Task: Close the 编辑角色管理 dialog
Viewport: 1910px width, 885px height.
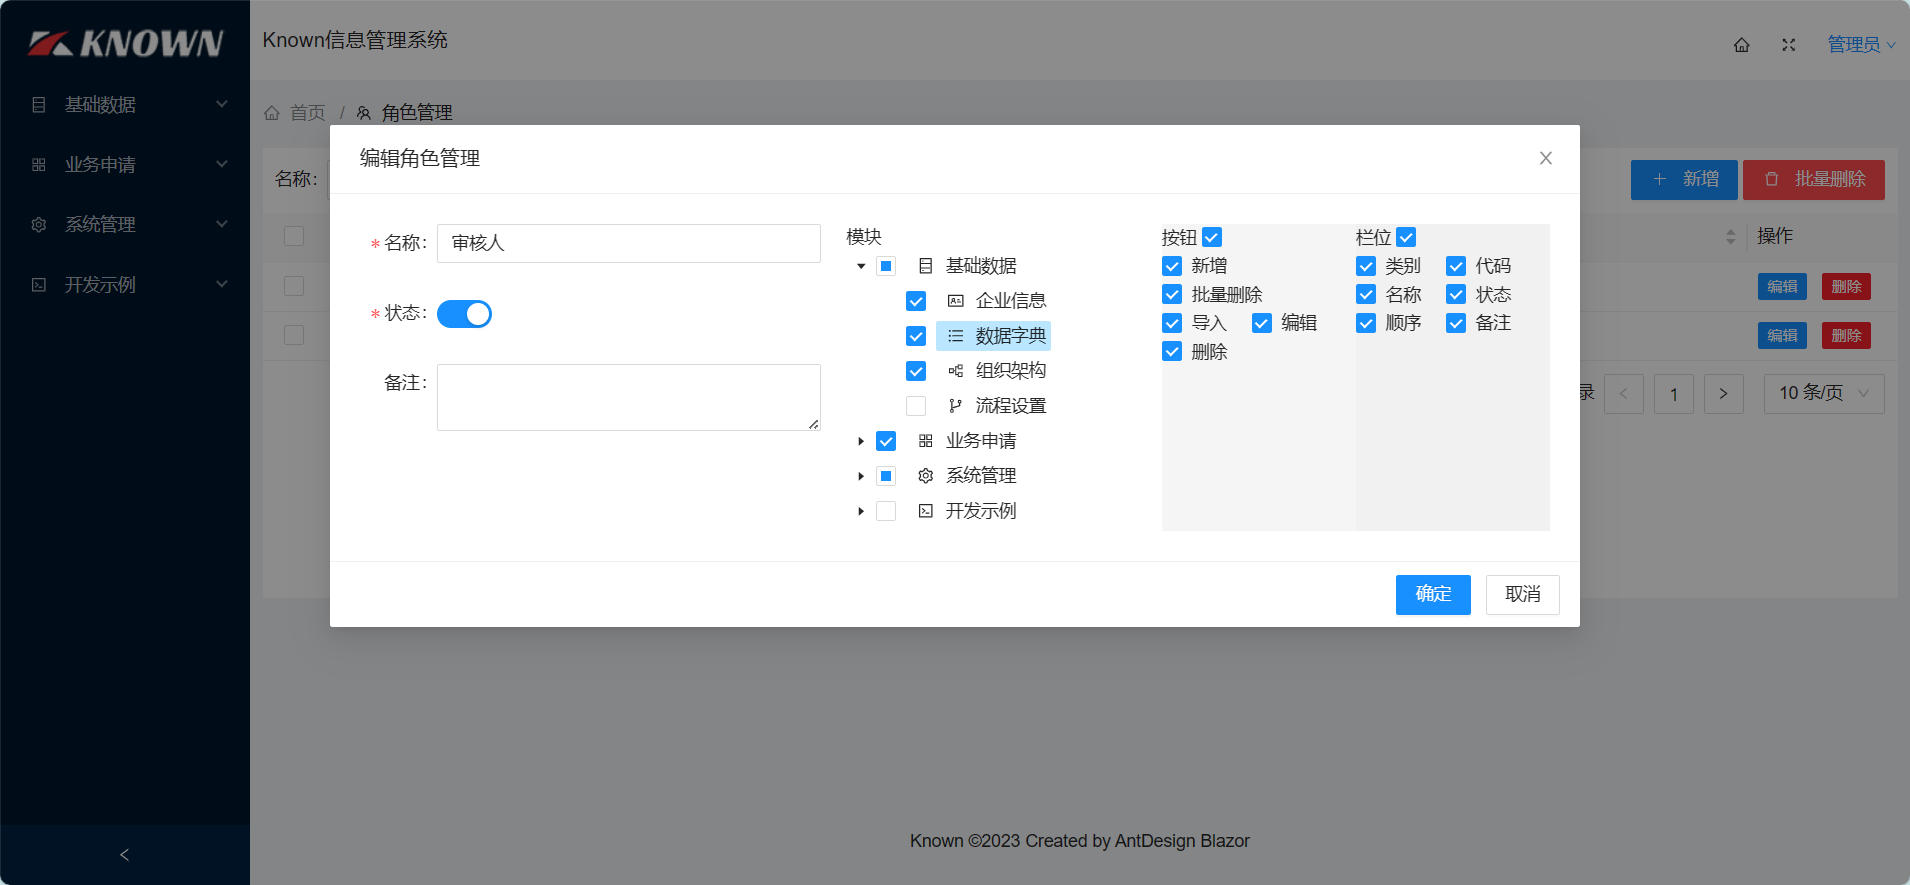Action: tap(1546, 158)
